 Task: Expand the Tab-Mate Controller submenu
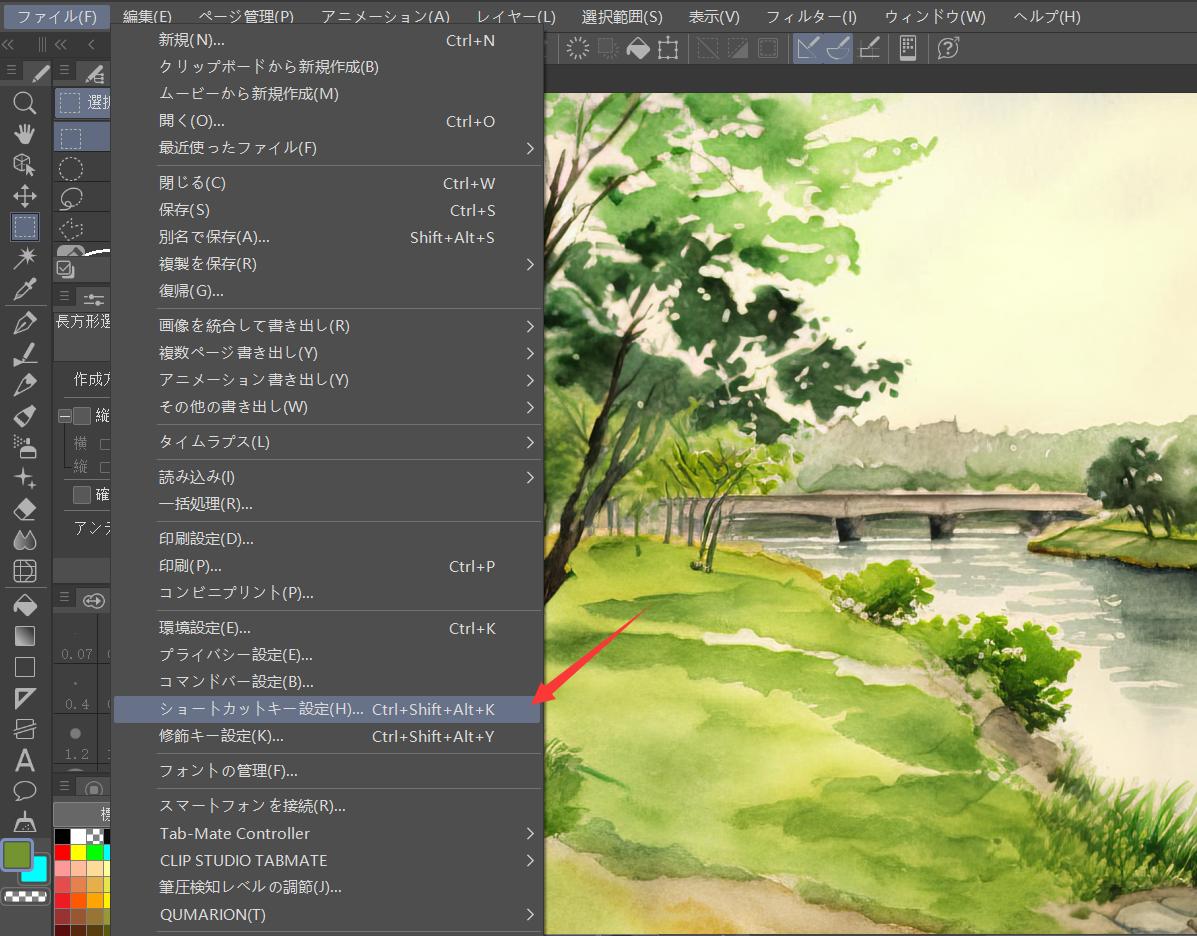(x=327, y=834)
